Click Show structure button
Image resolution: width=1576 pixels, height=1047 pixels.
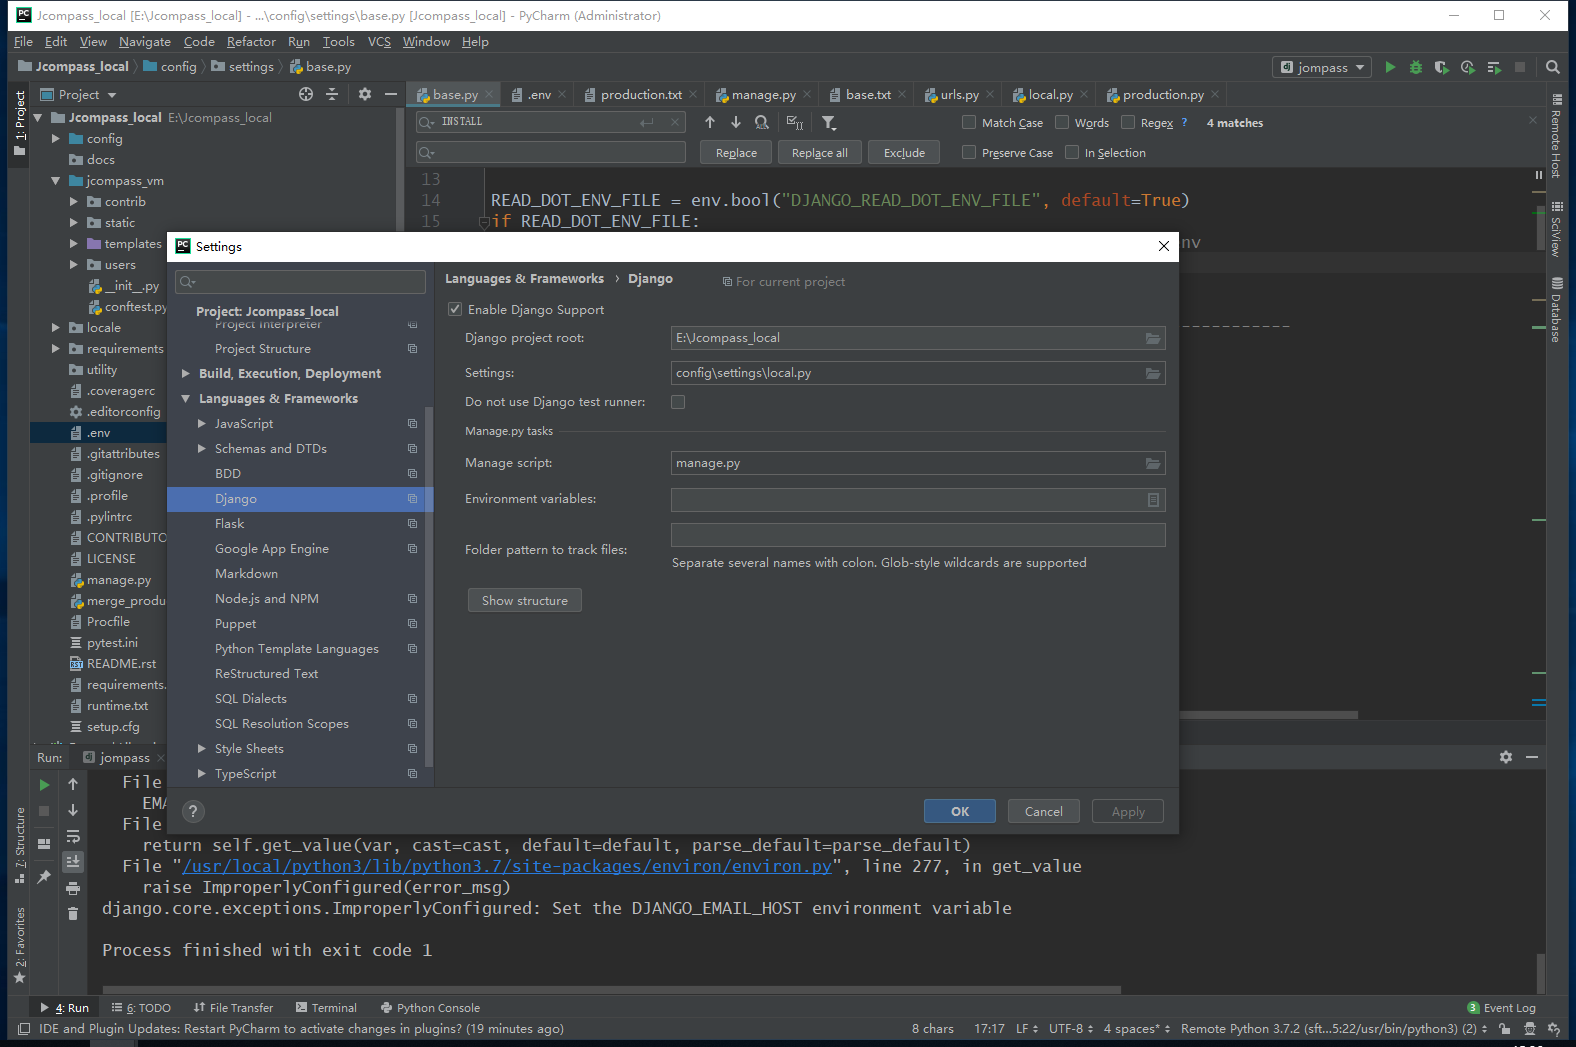(525, 601)
